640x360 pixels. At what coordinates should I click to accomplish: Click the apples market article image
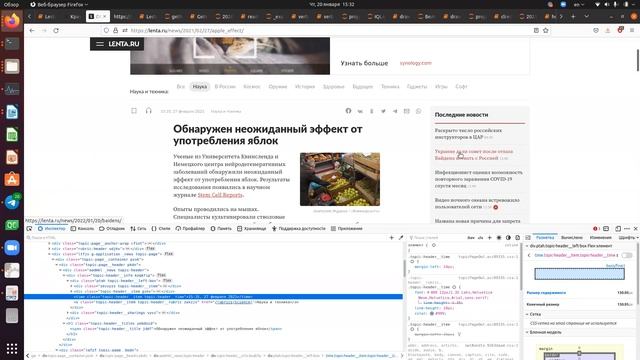[340, 179]
